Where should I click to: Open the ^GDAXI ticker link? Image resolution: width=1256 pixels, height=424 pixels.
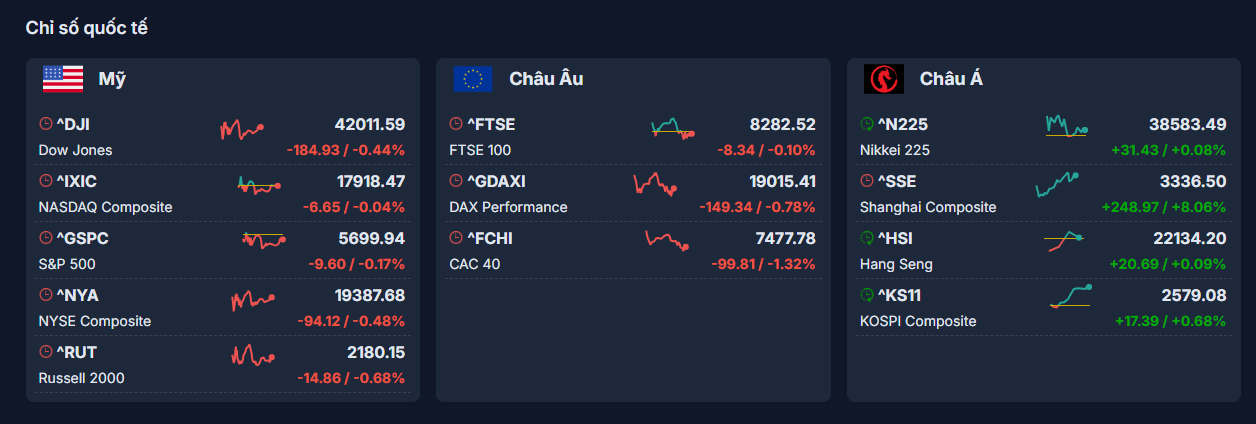point(496,181)
